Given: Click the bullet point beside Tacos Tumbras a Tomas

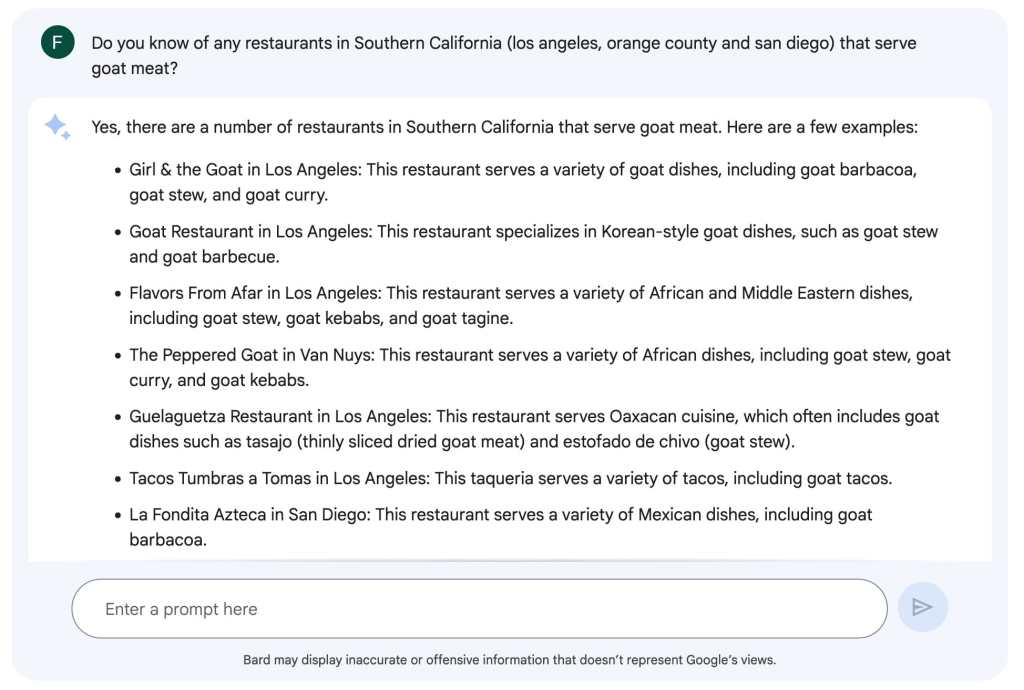Looking at the screenshot, I should [x=117, y=479].
